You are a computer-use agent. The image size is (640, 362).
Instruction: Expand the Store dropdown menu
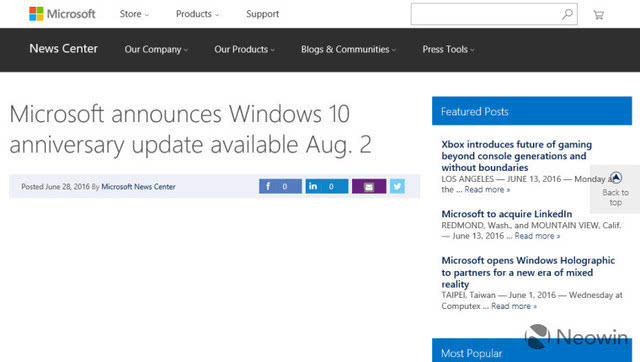coord(134,14)
